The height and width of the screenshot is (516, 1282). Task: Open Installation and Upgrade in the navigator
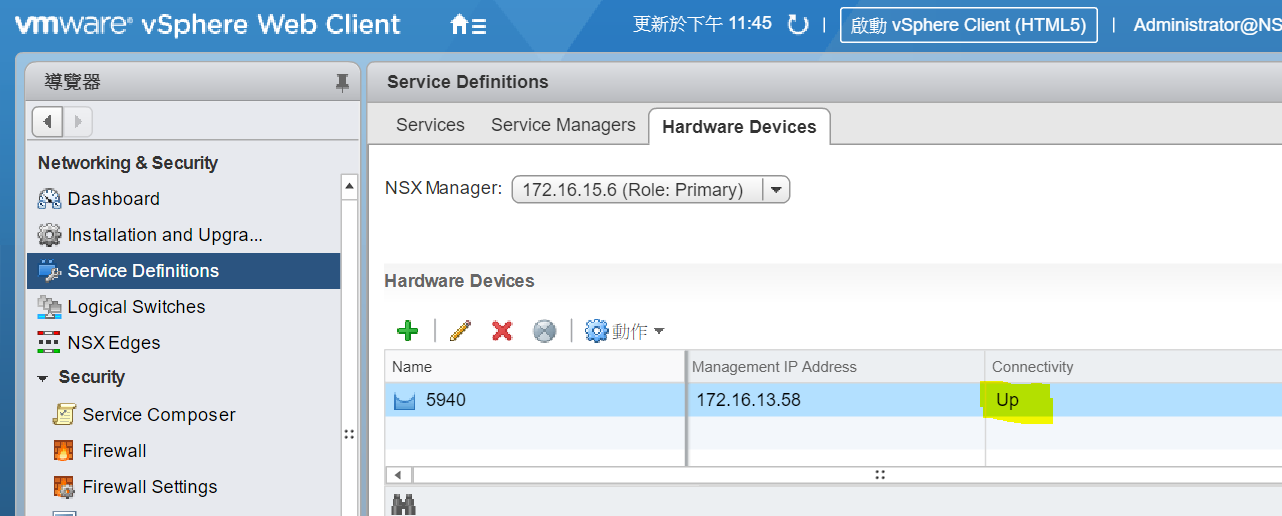(165, 235)
